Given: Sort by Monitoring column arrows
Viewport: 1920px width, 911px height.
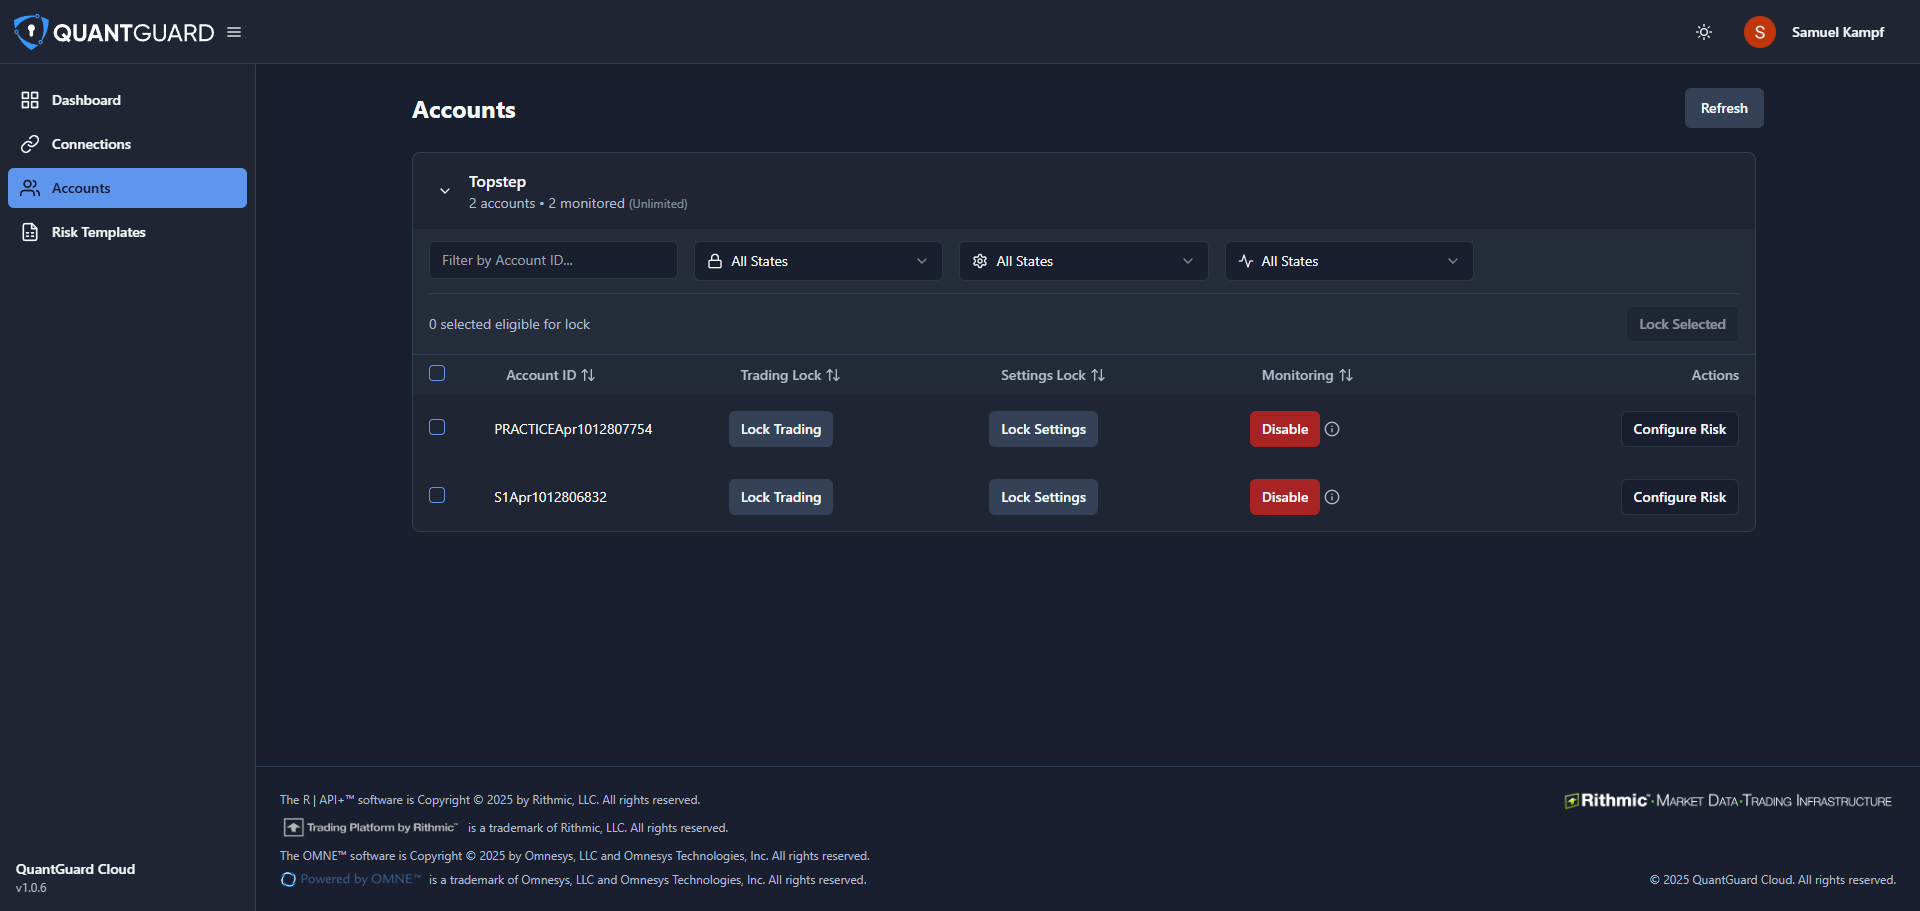Looking at the screenshot, I should click(1346, 375).
